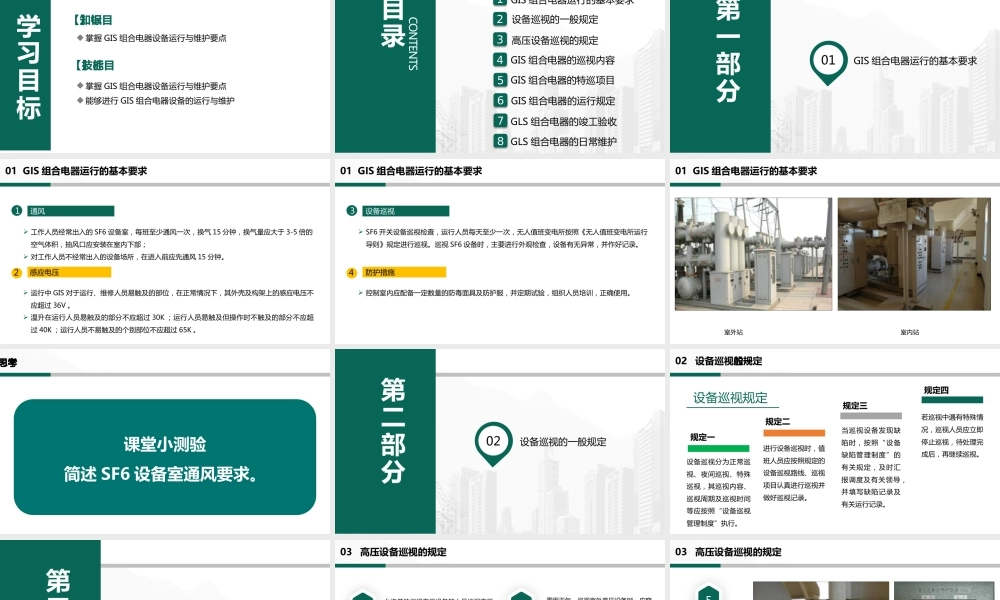Viewport: 1000px width, 600px height.
Task: Click number 5 badge in contents list
Action: tap(500, 80)
